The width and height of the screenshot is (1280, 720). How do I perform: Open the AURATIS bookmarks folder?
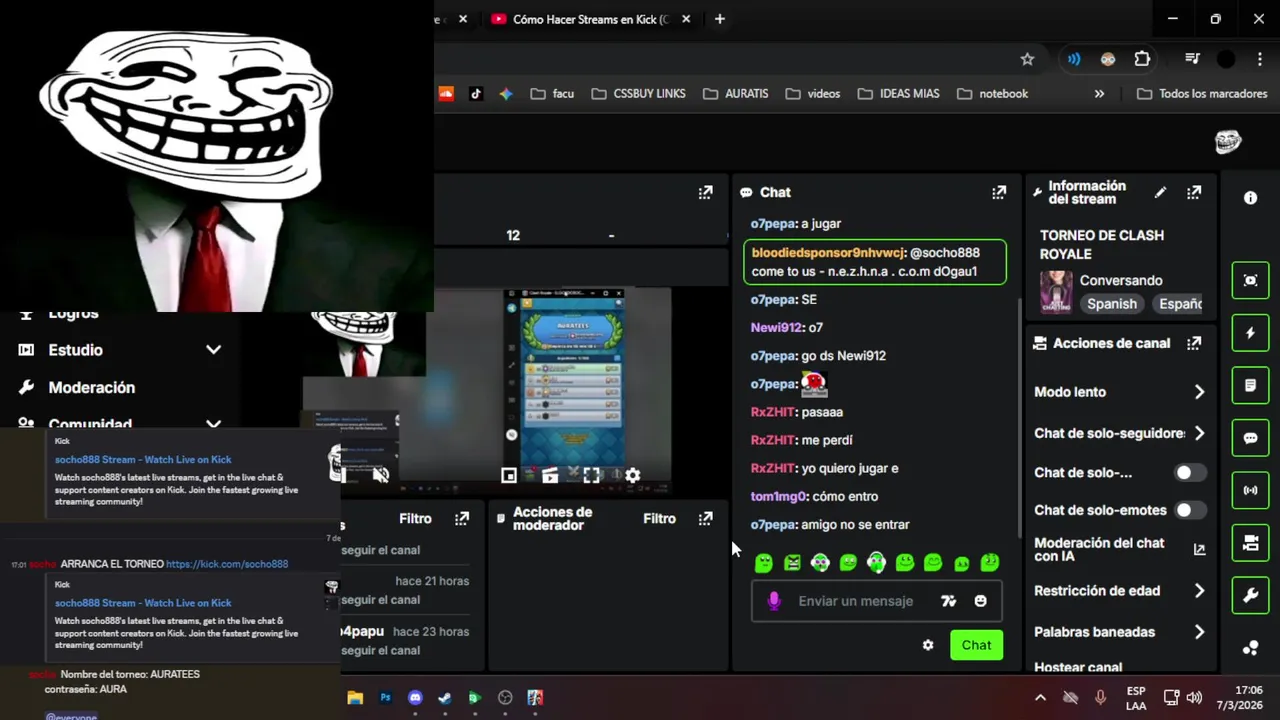(735, 93)
